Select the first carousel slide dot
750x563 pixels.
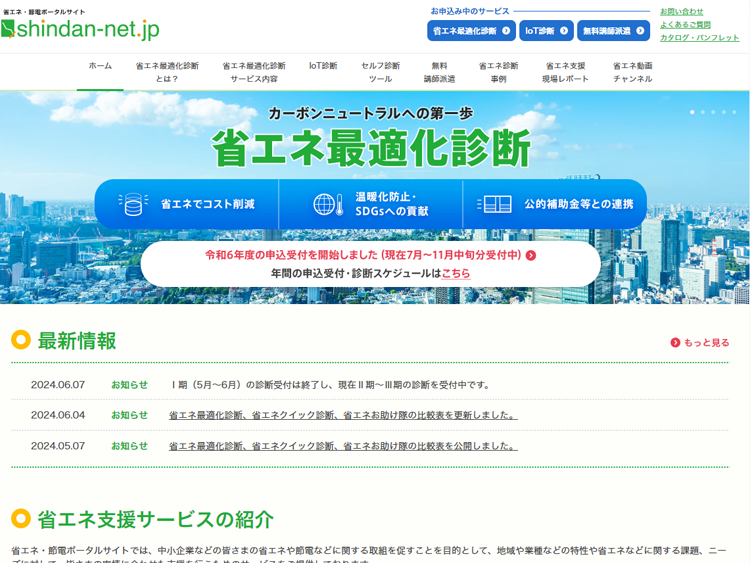click(x=692, y=112)
